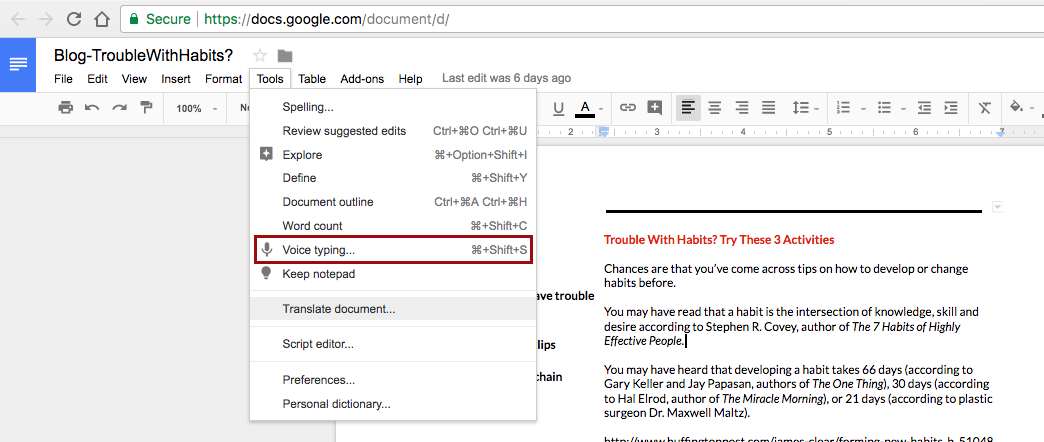The image size is (1044, 442).
Task: Toggle the bulleted list
Action: [x=884, y=107]
